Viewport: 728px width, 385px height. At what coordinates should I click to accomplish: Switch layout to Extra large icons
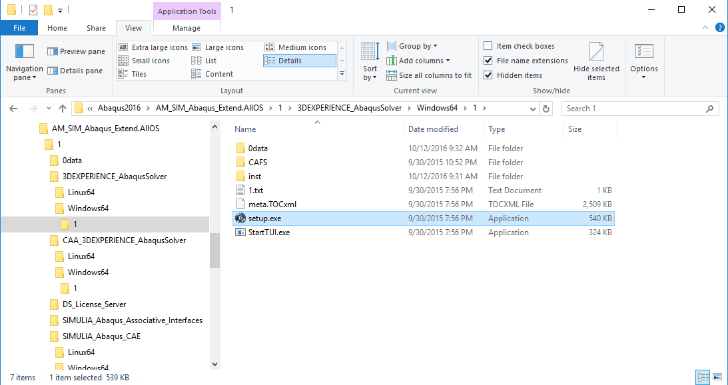[153, 47]
